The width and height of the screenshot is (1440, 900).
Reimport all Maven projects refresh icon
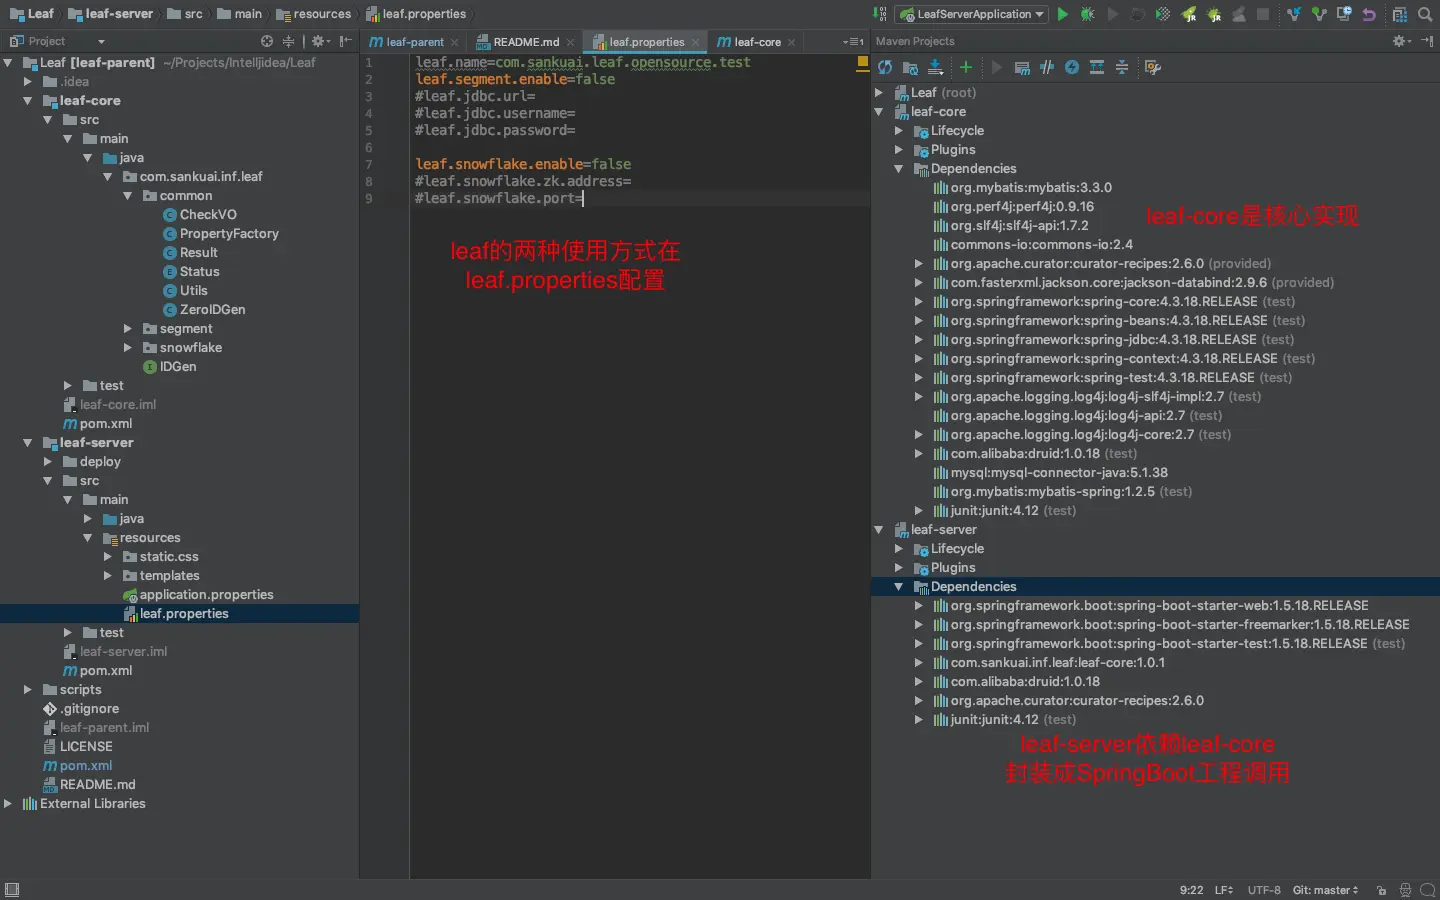coord(885,67)
